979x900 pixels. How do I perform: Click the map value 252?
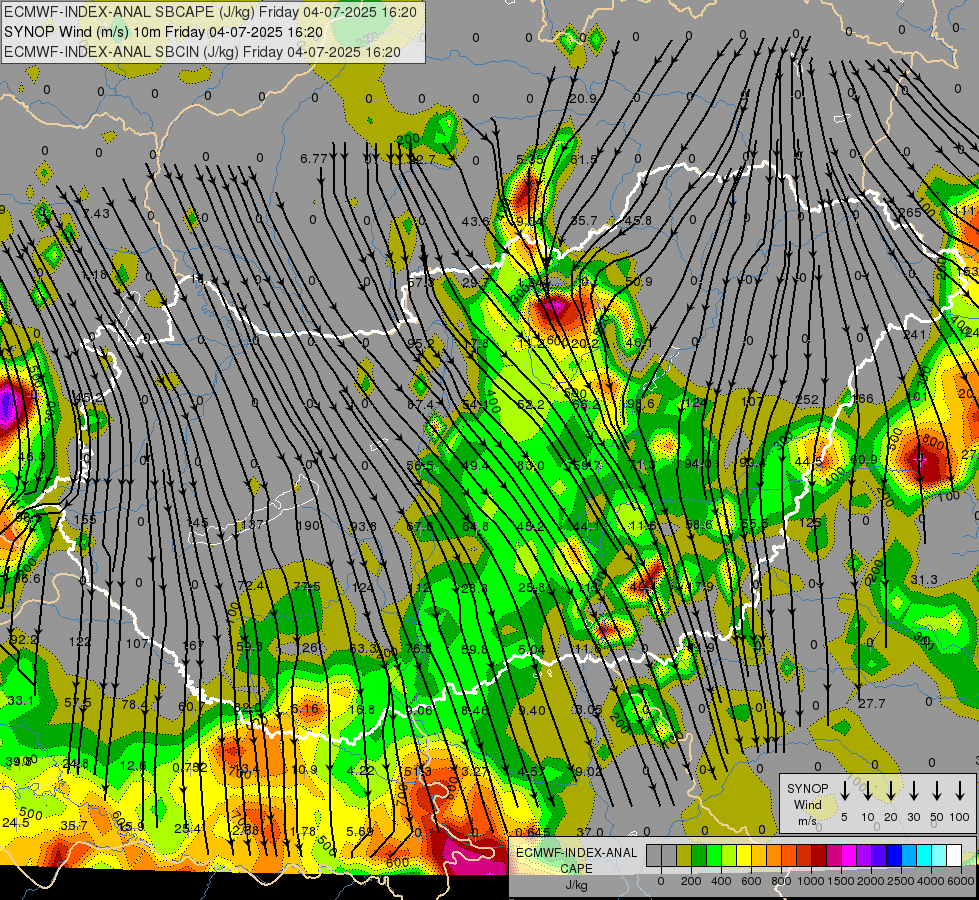click(807, 400)
